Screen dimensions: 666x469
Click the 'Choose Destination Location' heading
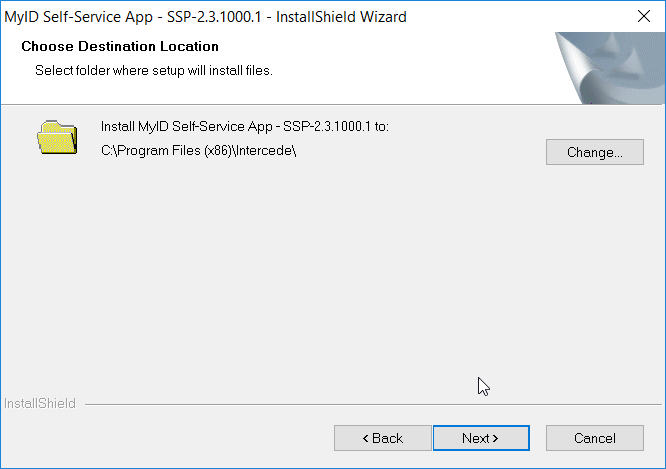pos(120,46)
